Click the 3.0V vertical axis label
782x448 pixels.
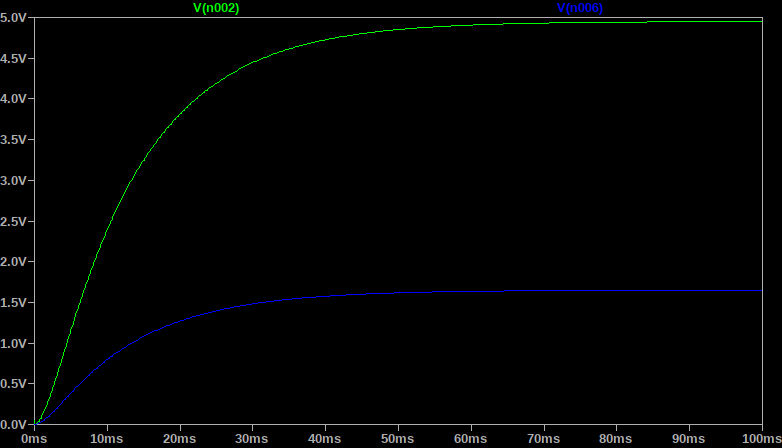[13, 181]
